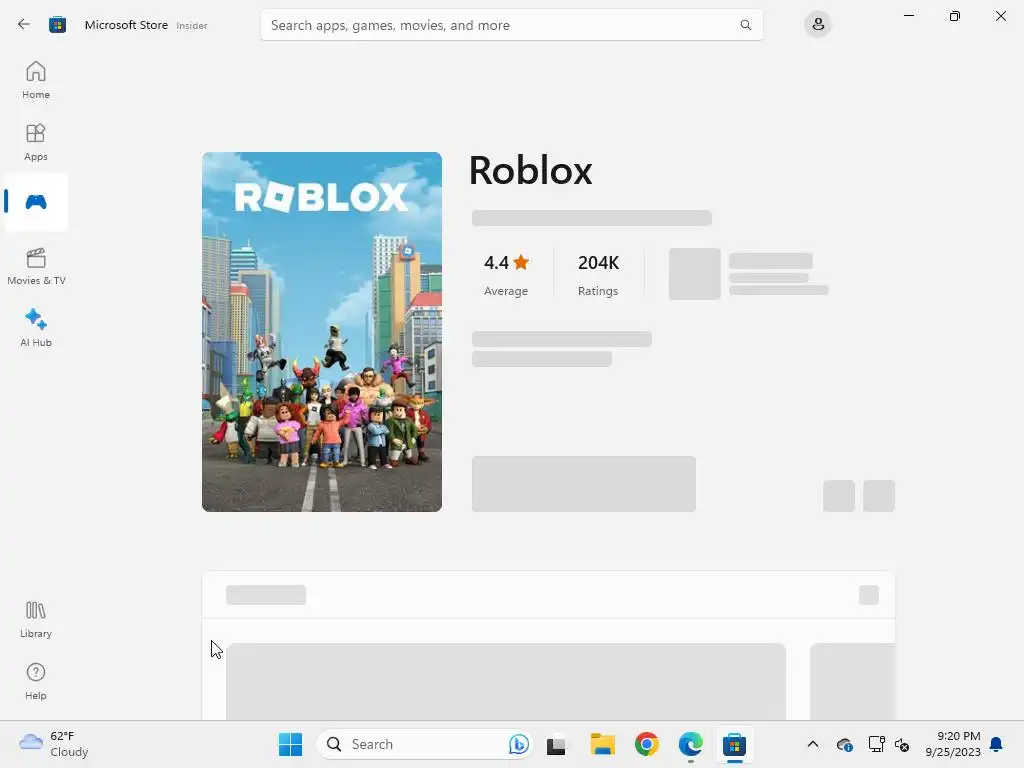1024x768 pixels.
Task: Click the 204K Ratings count
Action: tap(598, 274)
